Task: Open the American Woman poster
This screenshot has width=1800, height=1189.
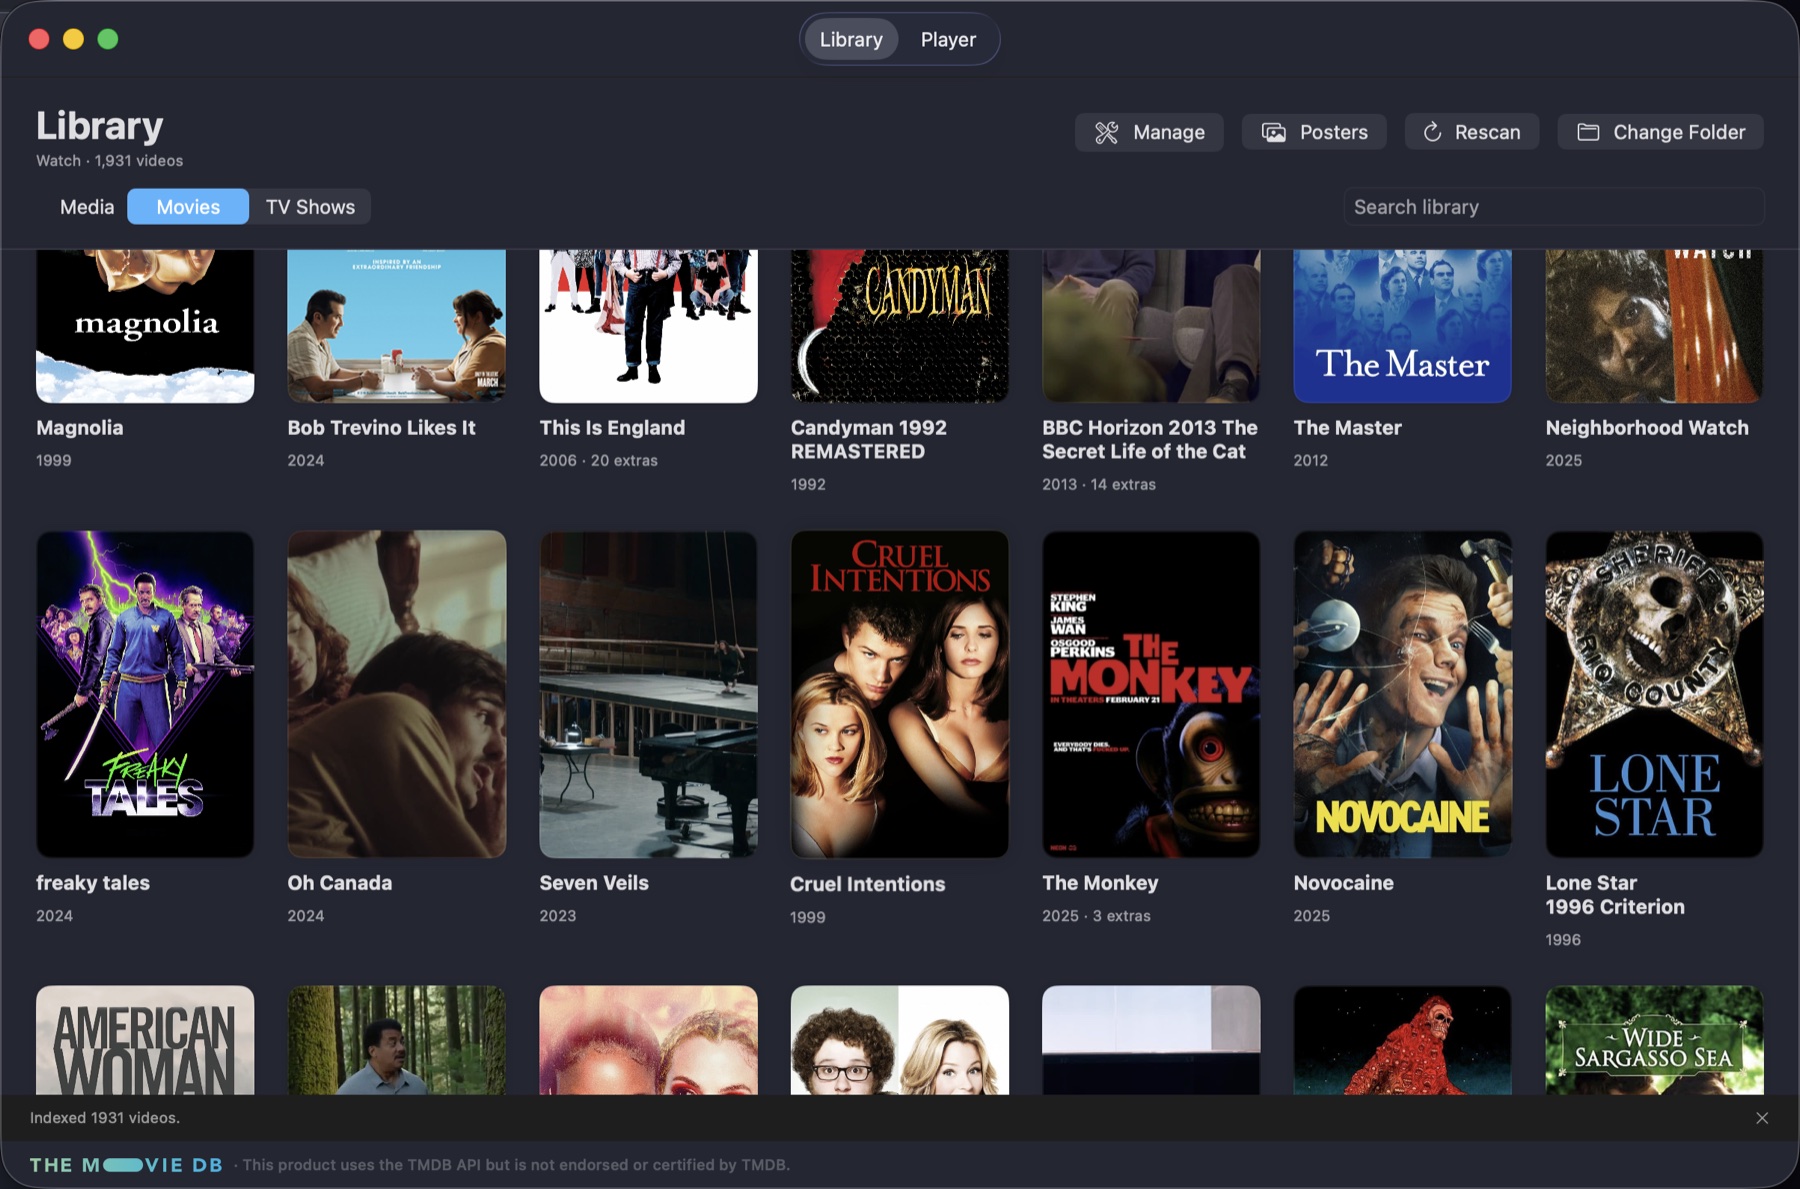Action: pos(145,1040)
